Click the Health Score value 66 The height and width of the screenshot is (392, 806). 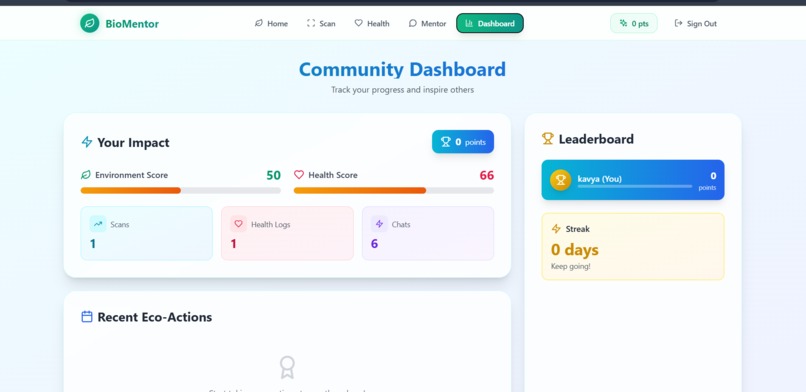(487, 175)
